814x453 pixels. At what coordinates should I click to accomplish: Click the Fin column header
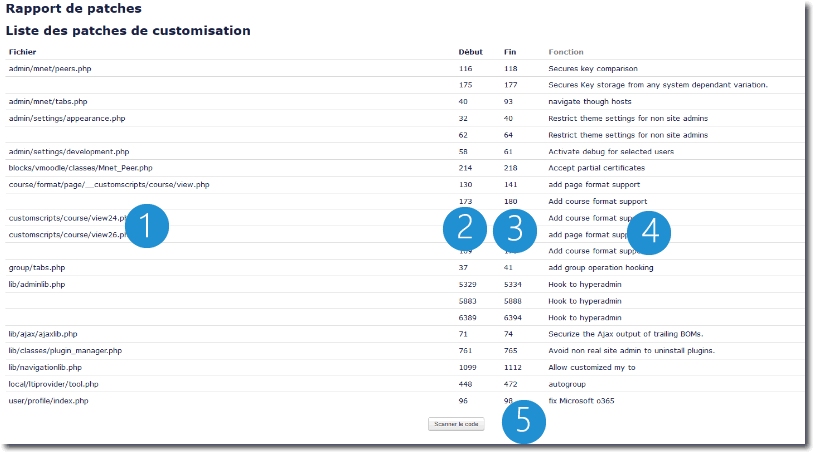pos(510,52)
